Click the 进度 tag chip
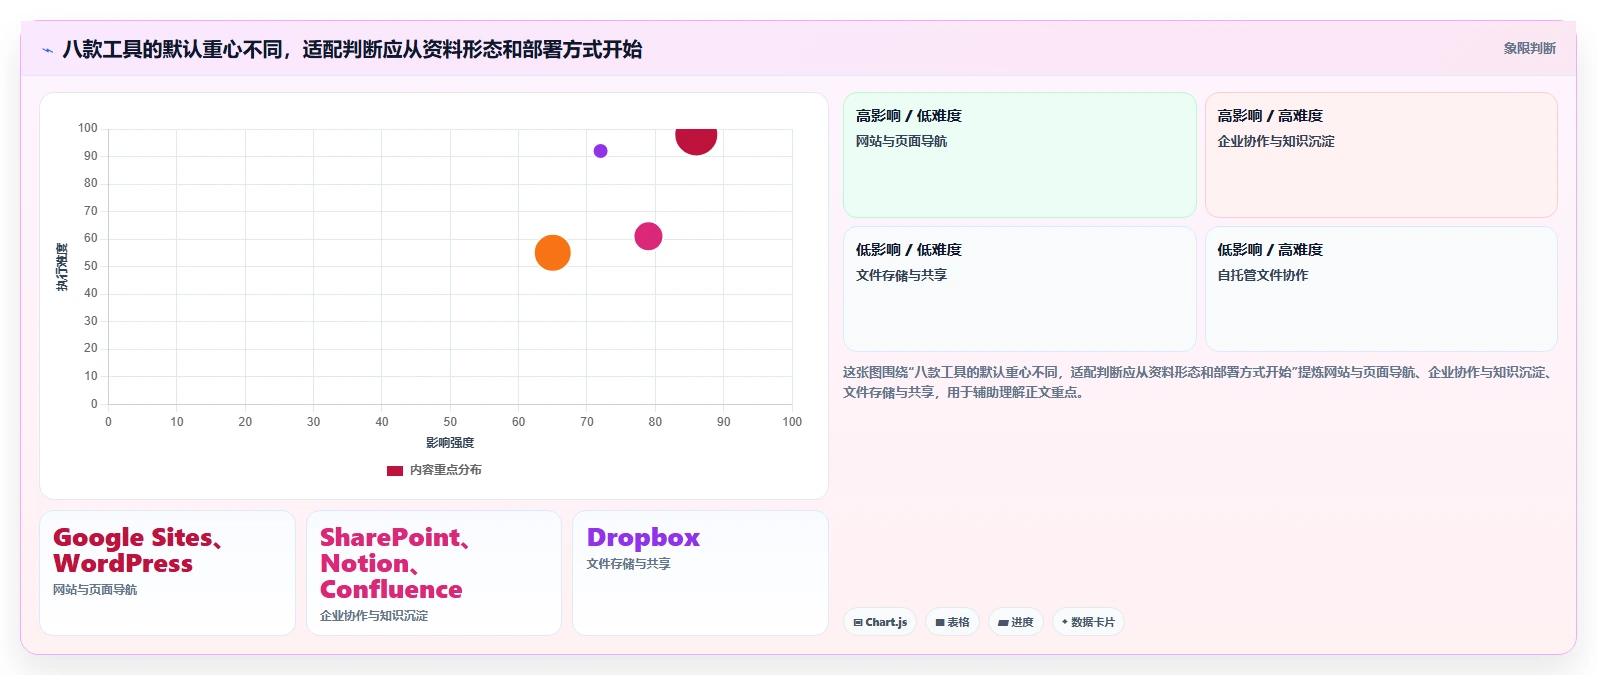Image resolution: width=1597 pixels, height=675 pixels. coord(1016,622)
